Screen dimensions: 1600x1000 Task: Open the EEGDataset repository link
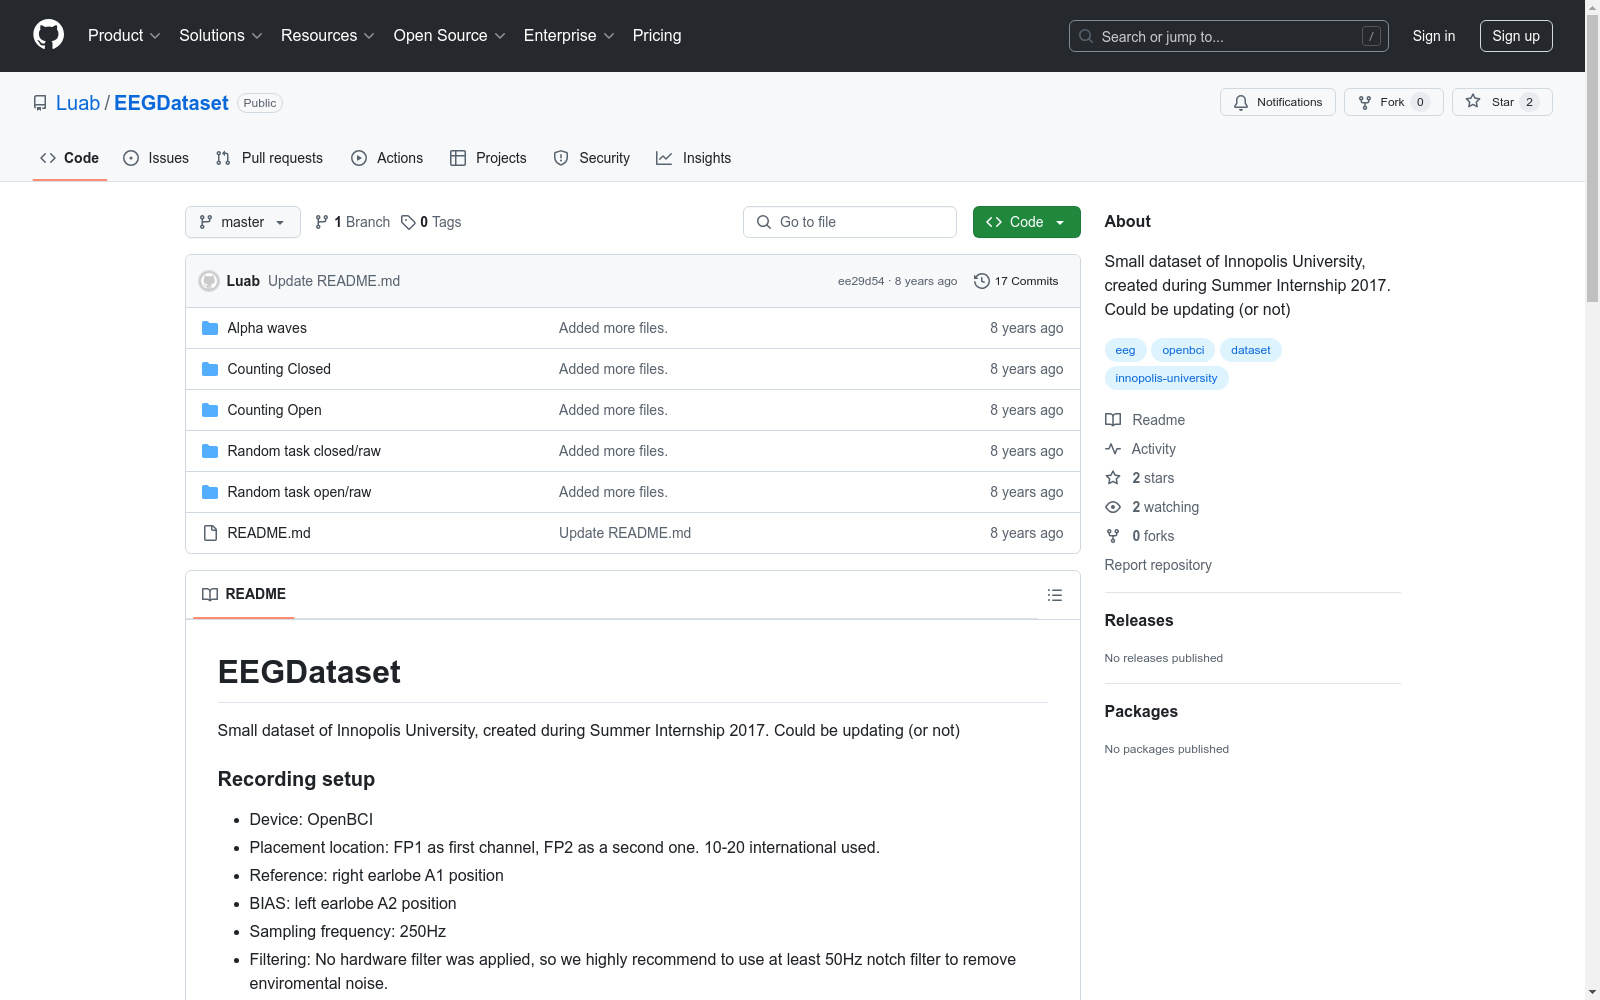pos(171,103)
